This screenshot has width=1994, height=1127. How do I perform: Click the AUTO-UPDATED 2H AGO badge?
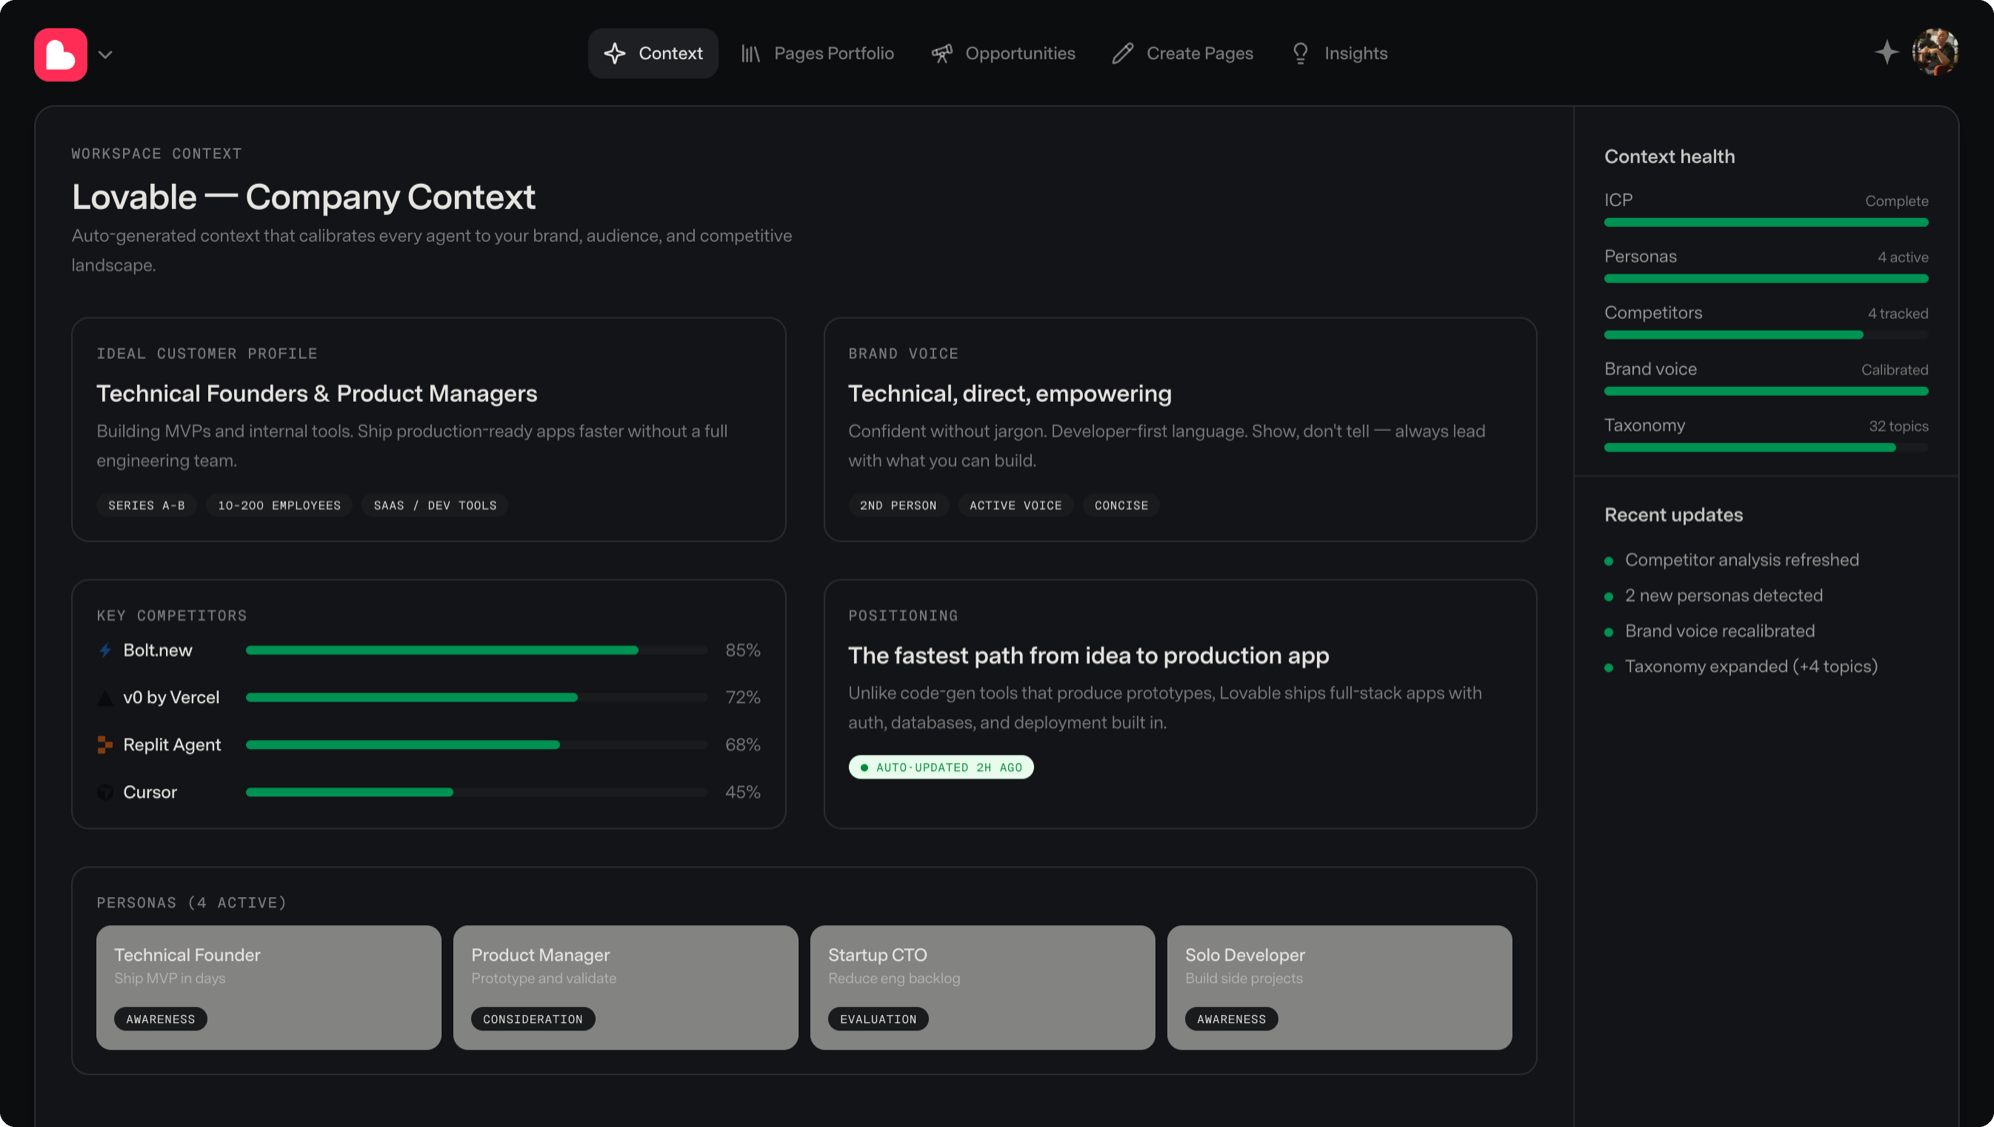(x=941, y=768)
